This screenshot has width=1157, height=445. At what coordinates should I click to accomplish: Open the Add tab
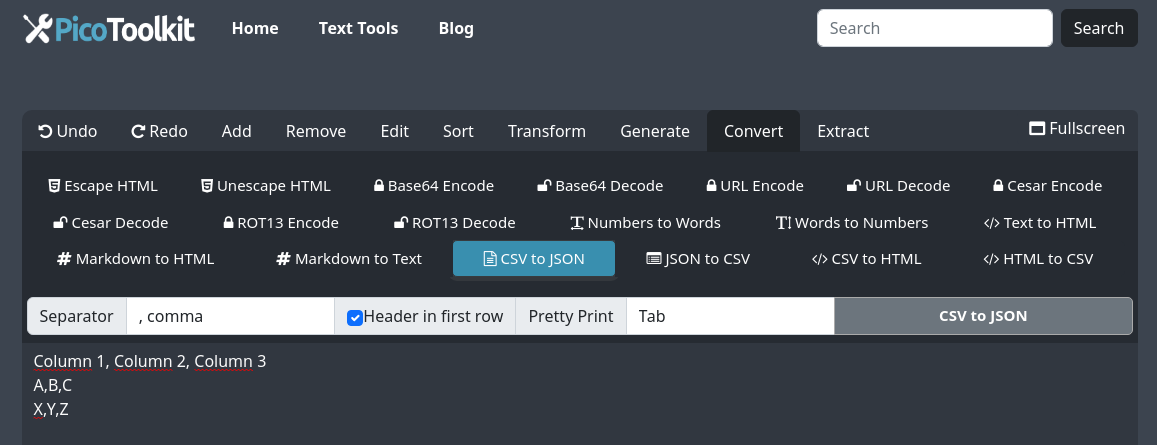tap(237, 131)
